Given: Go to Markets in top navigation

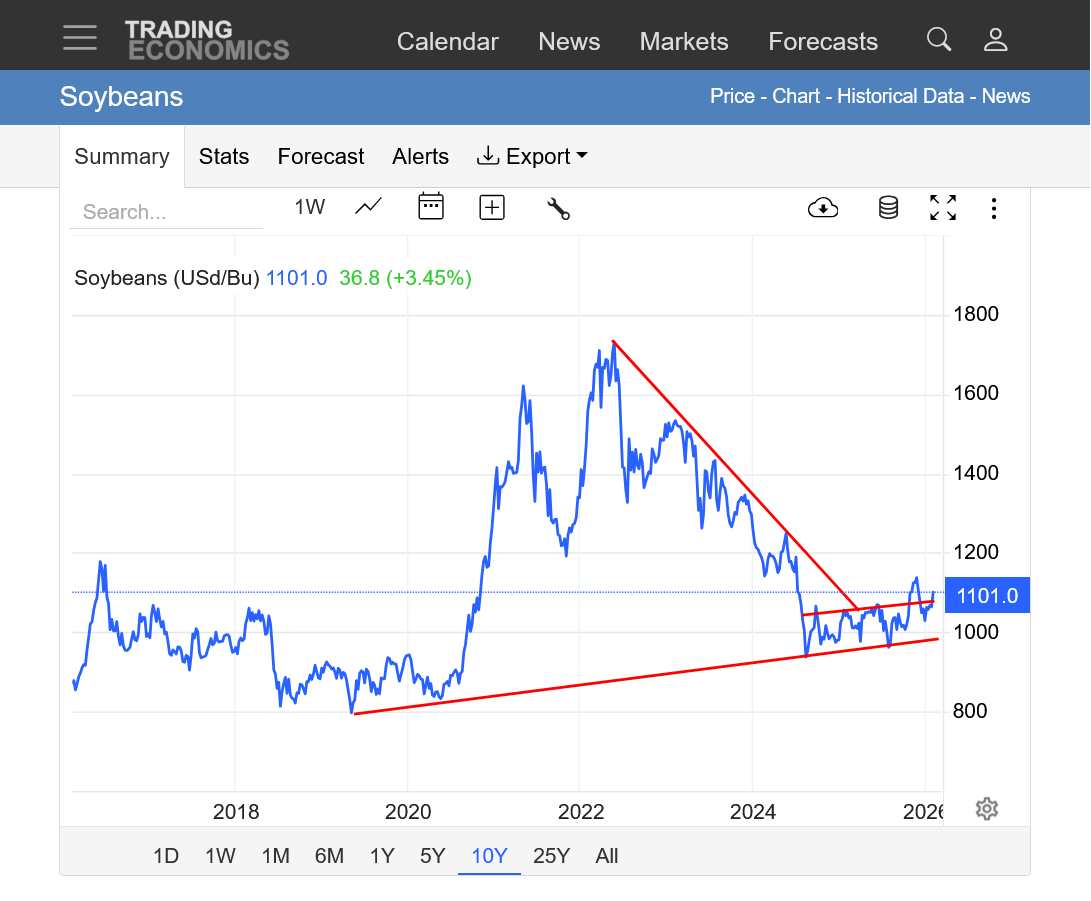Looking at the screenshot, I should point(684,41).
